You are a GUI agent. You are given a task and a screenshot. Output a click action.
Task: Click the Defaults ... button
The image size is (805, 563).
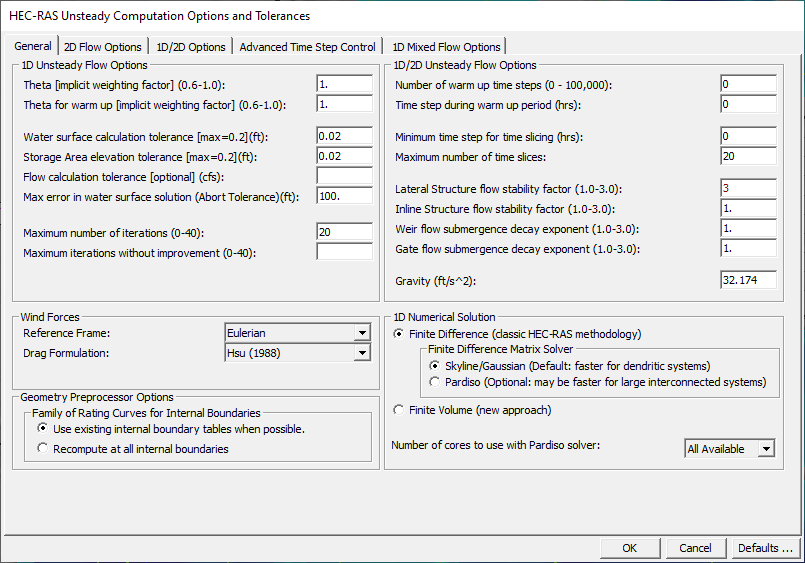click(x=765, y=548)
